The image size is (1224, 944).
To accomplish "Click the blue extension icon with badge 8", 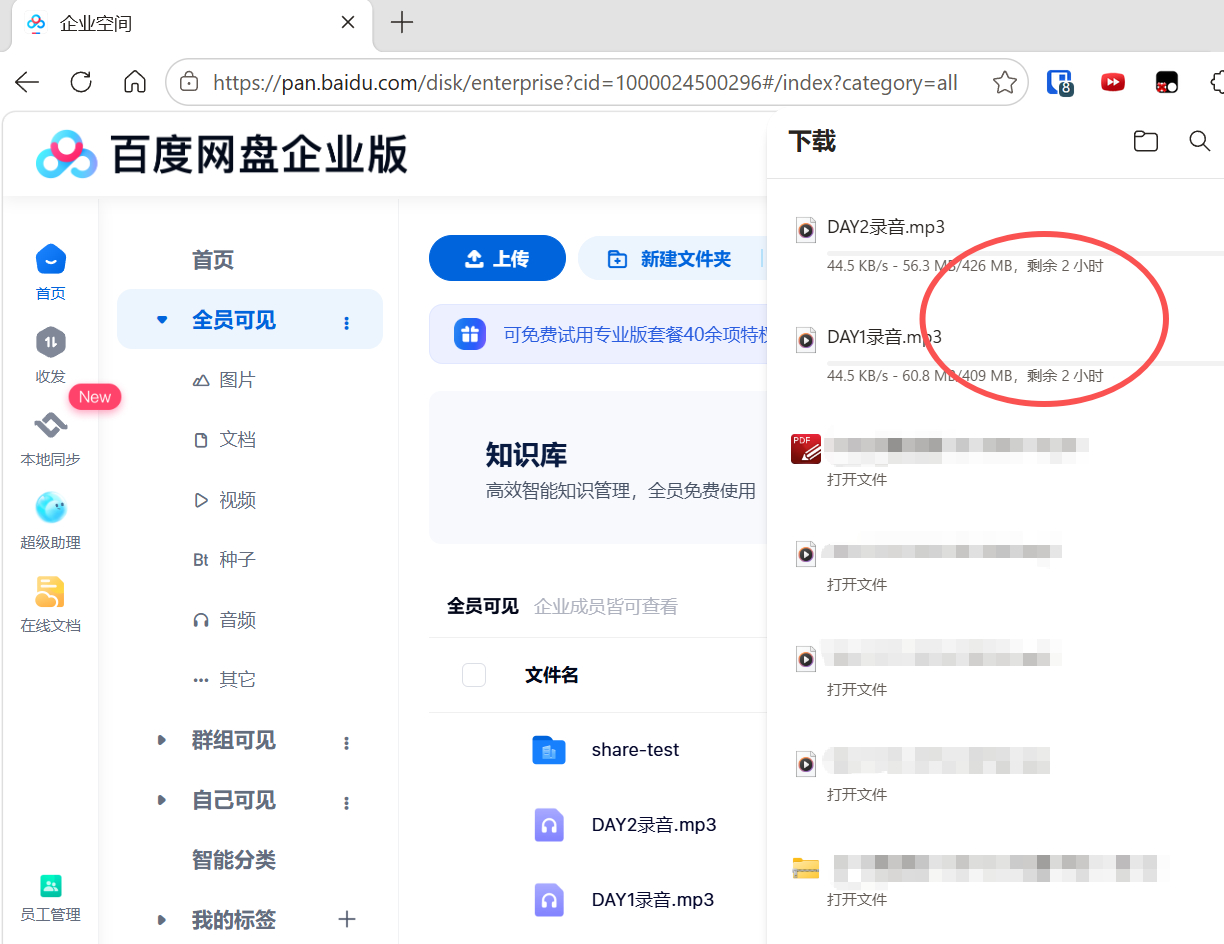I will [x=1059, y=82].
